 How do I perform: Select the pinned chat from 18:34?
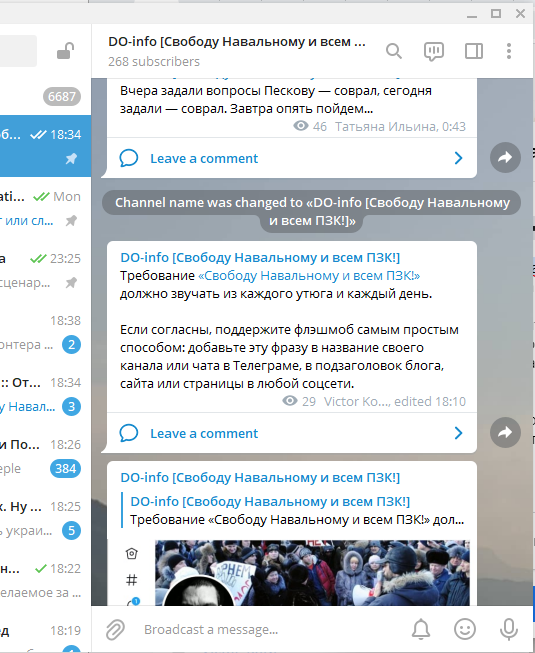(45, 146)
